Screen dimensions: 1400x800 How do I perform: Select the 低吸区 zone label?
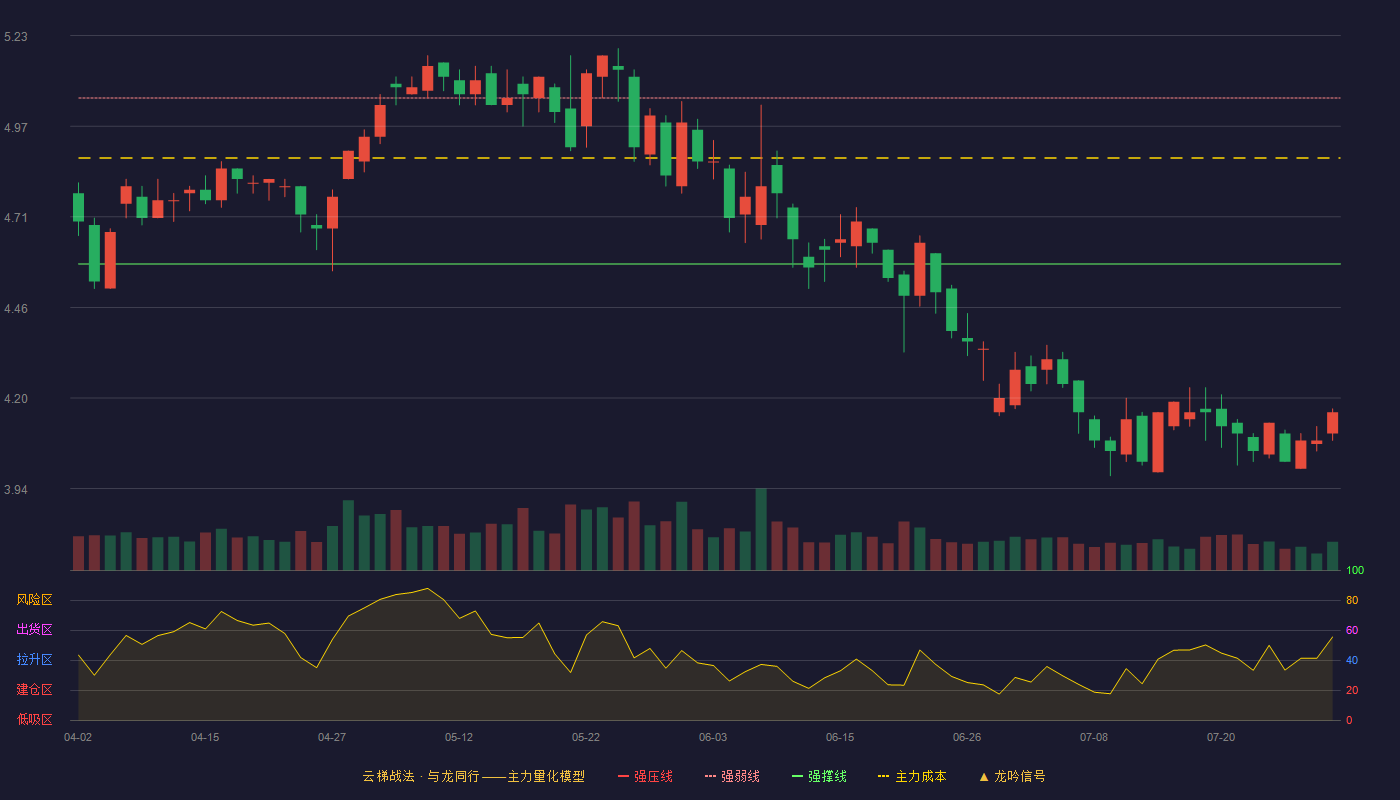(x=34, y=719)
